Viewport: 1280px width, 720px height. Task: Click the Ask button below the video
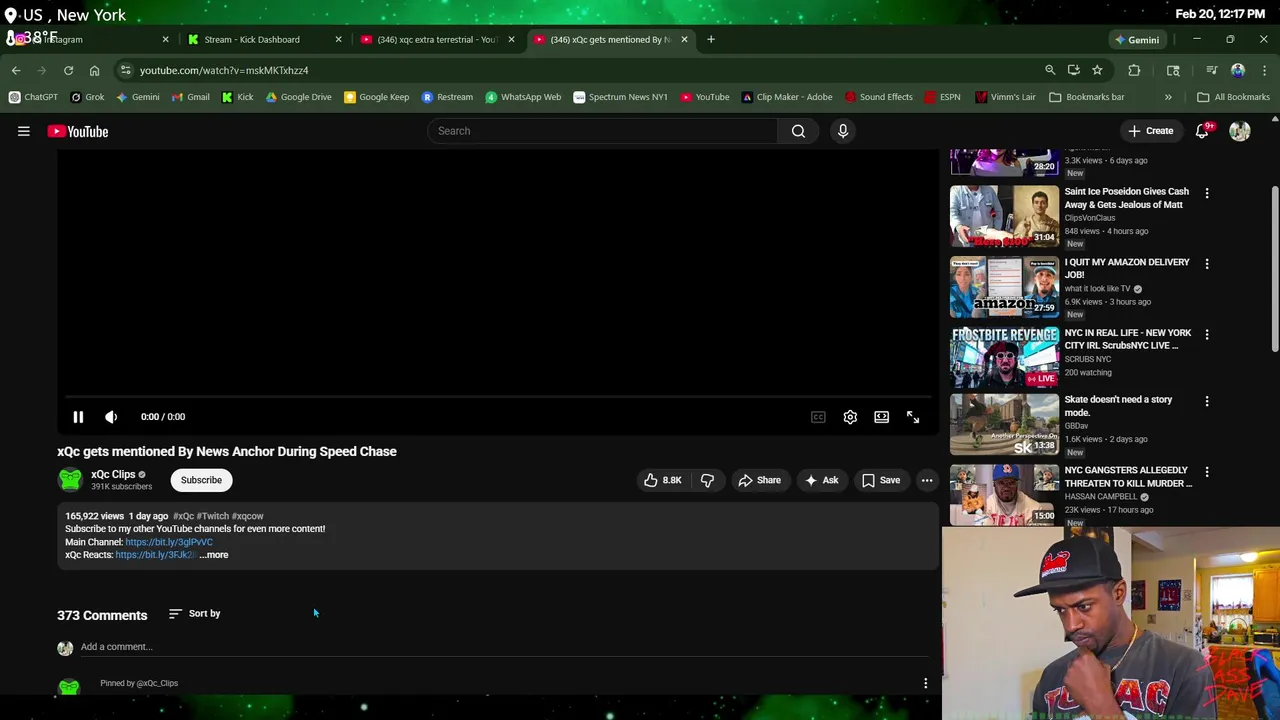tap(821, 480)
